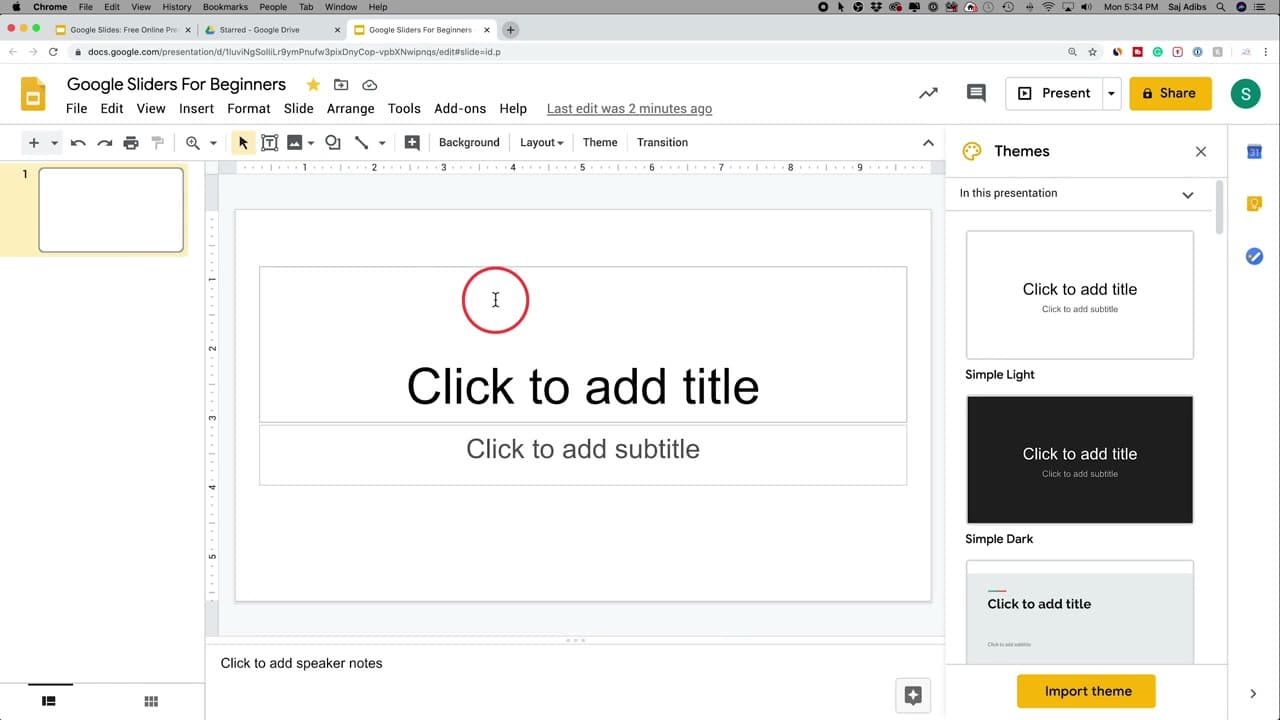Open the Insert menu
1280x720 pixels.
pos(197,108)
